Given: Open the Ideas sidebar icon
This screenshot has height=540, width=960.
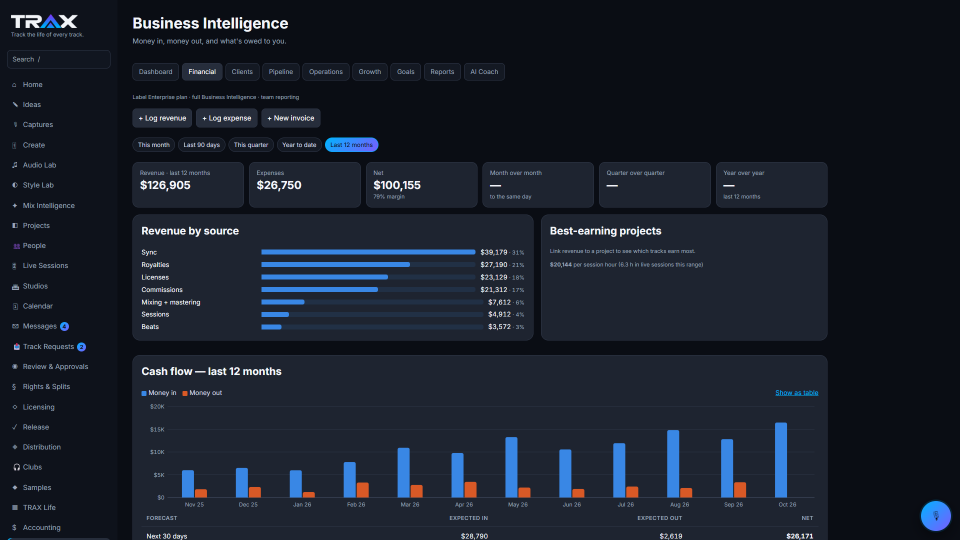Looking at the screenshot, I should pyautogui.click(x=15, y=105).
